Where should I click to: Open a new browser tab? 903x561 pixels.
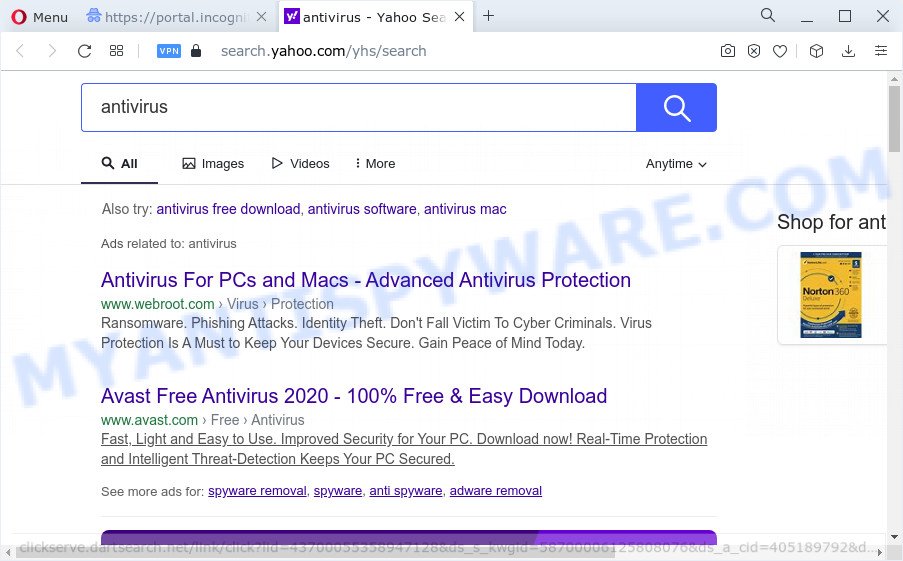point(488,16)
